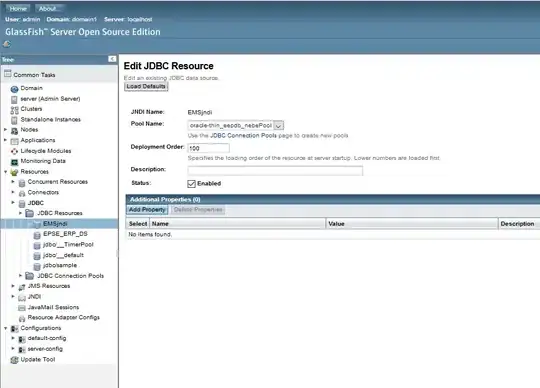Click the Lifecycle Modules icon

14,151
